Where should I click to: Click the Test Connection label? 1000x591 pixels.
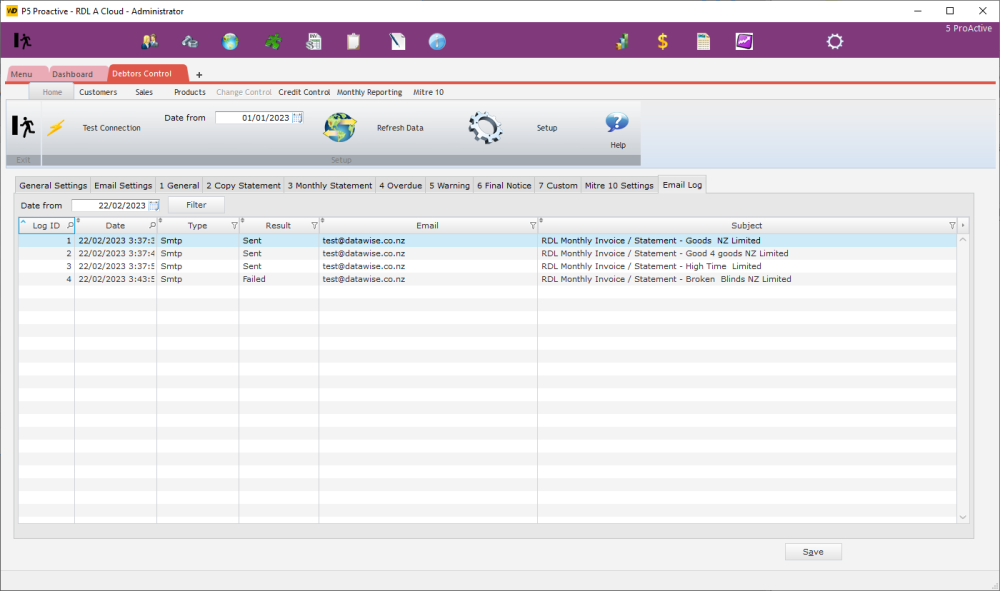pyautogui.click(x=112, y=128)
